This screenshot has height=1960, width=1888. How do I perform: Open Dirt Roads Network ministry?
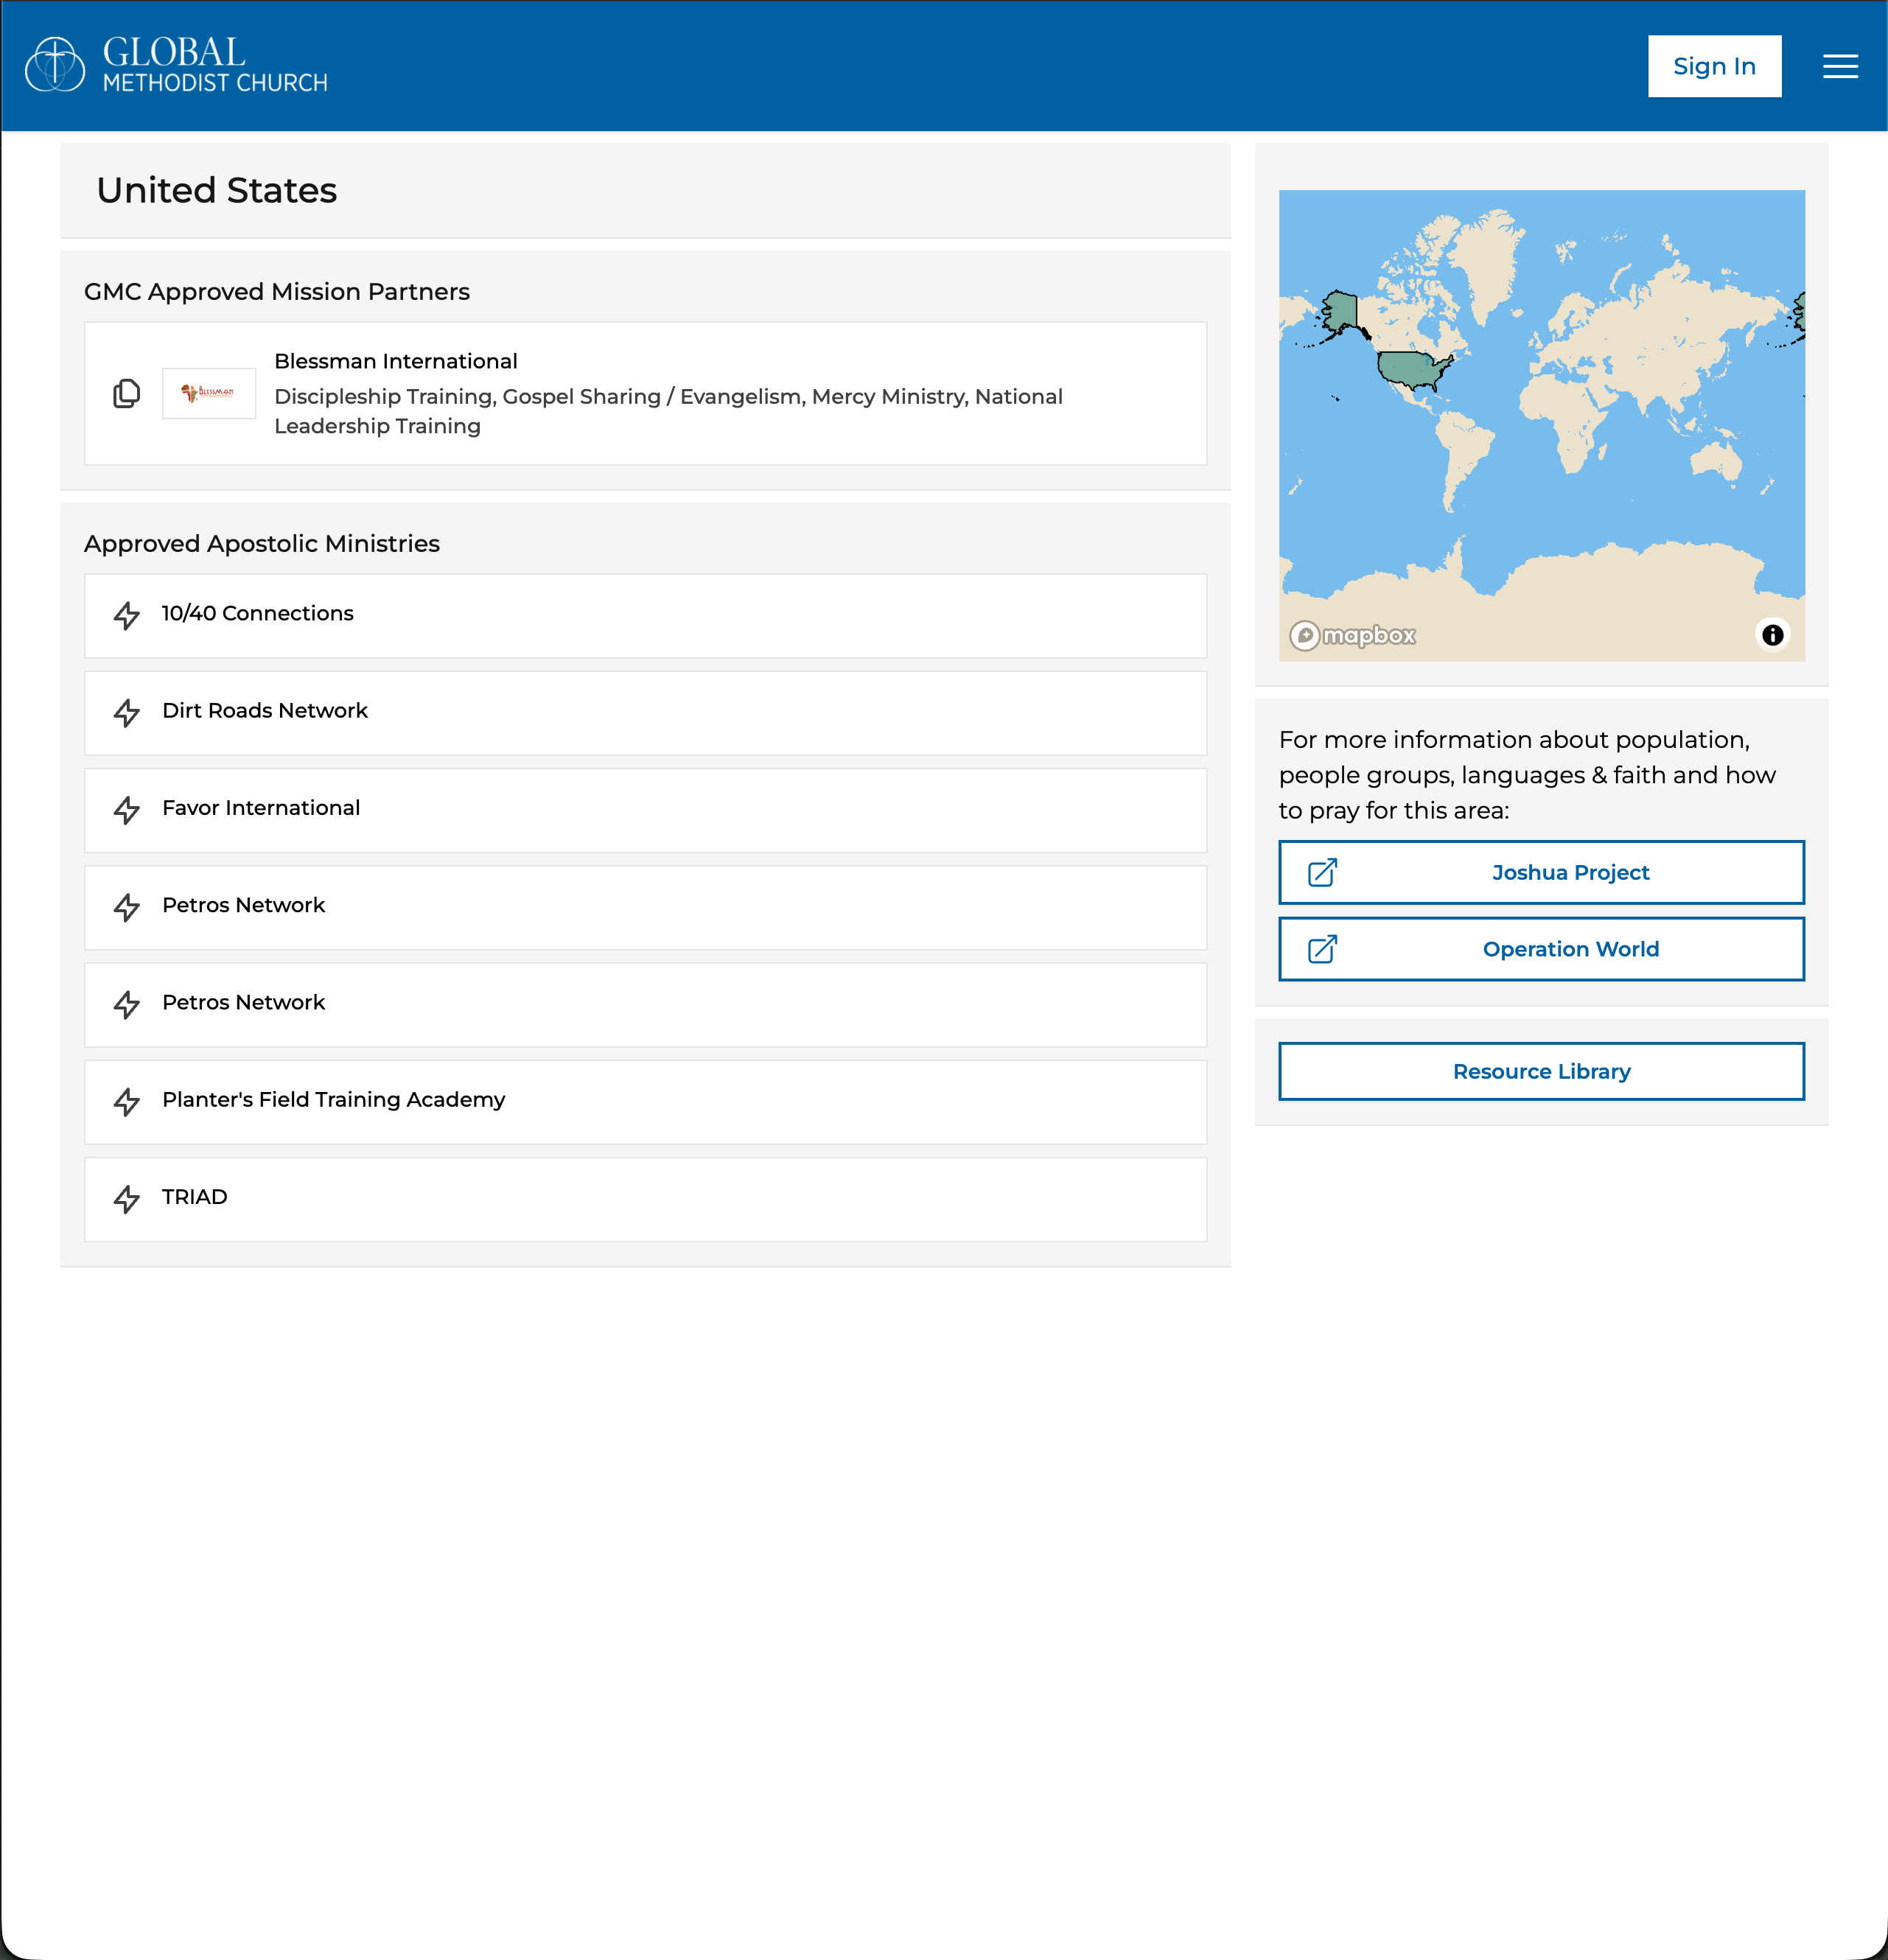coord(645,712)
